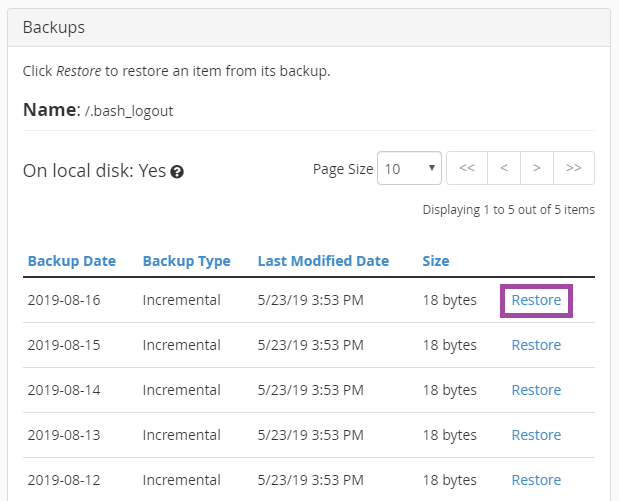The width and height of the screenshot is (619, 501).
Task: Restore the 2019-08-16 backup
Action: [x=536, y=300]
